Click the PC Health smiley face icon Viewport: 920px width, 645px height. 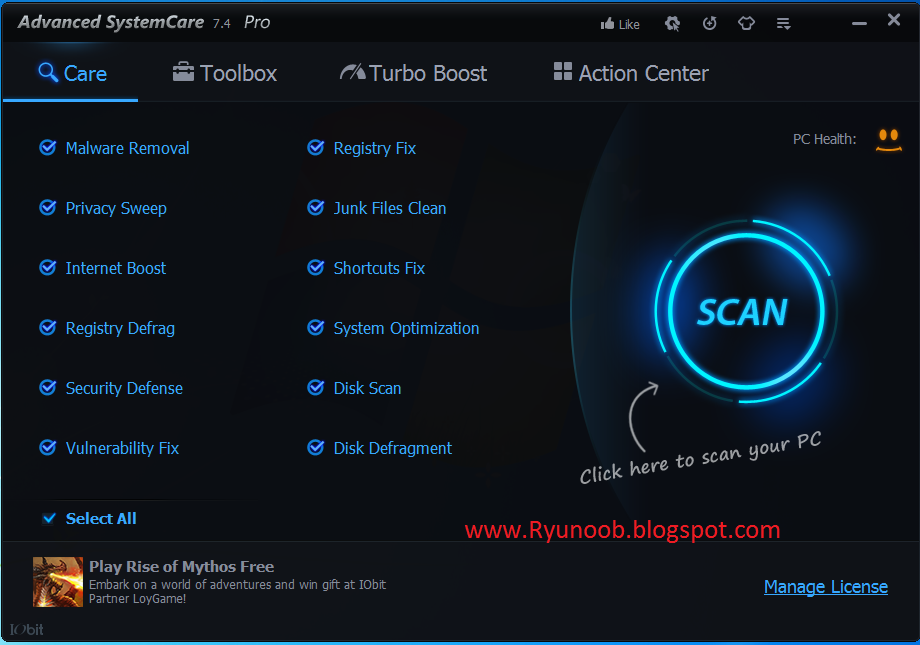(x=888, y=140)
